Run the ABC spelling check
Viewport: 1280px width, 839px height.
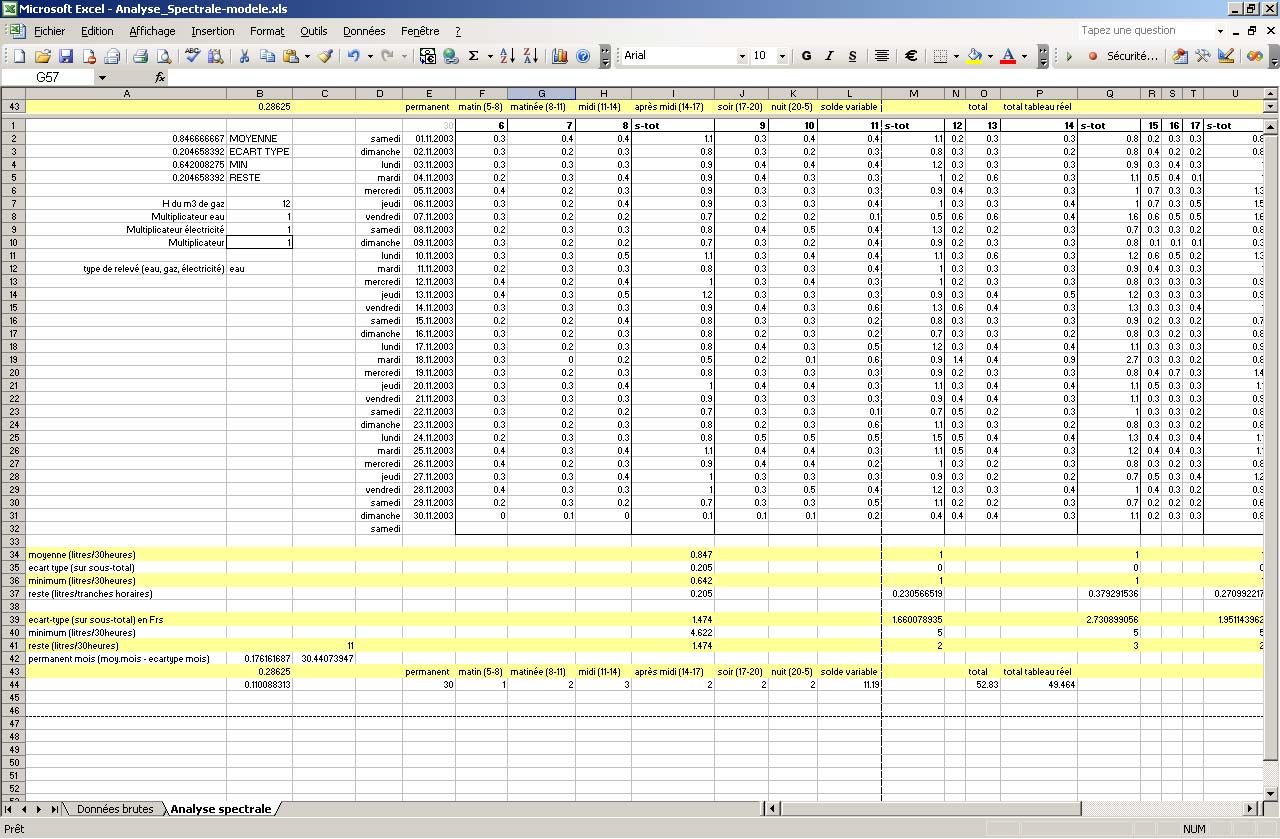click(x=164, y=57)
